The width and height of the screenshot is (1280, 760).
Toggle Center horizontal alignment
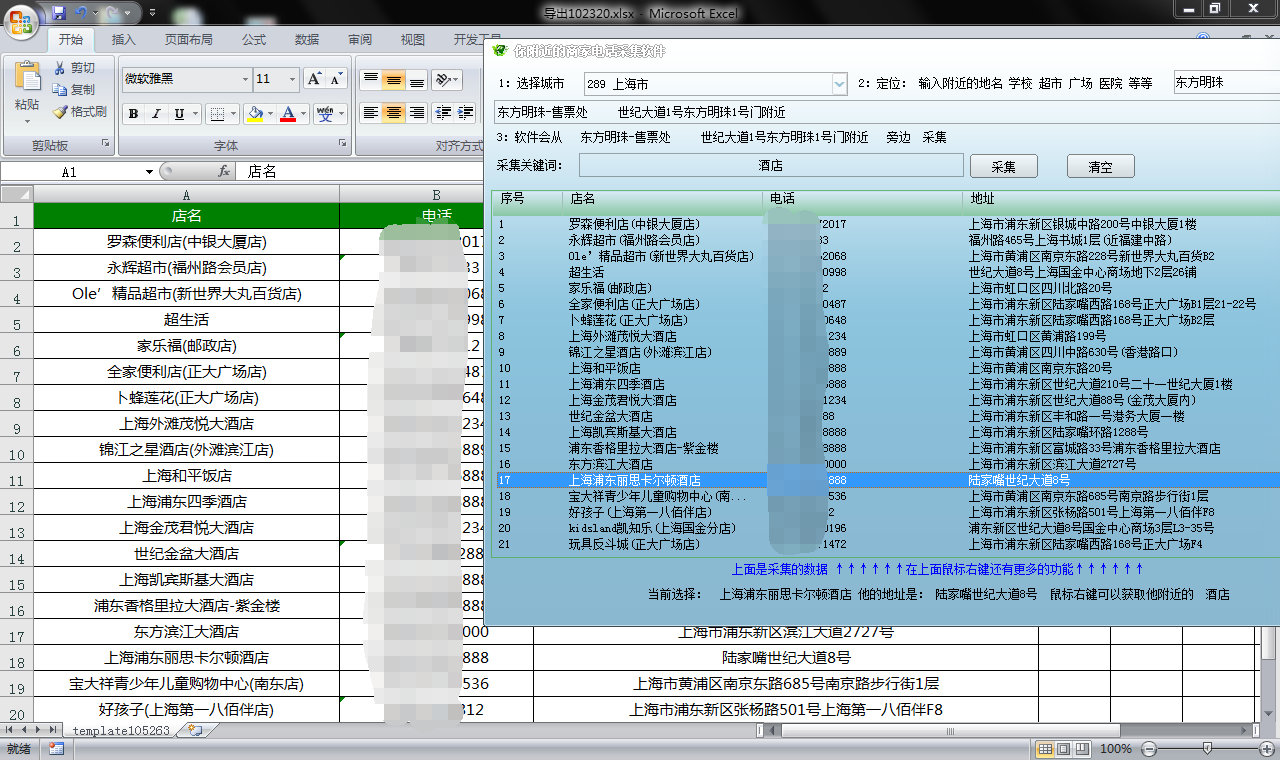394,113
